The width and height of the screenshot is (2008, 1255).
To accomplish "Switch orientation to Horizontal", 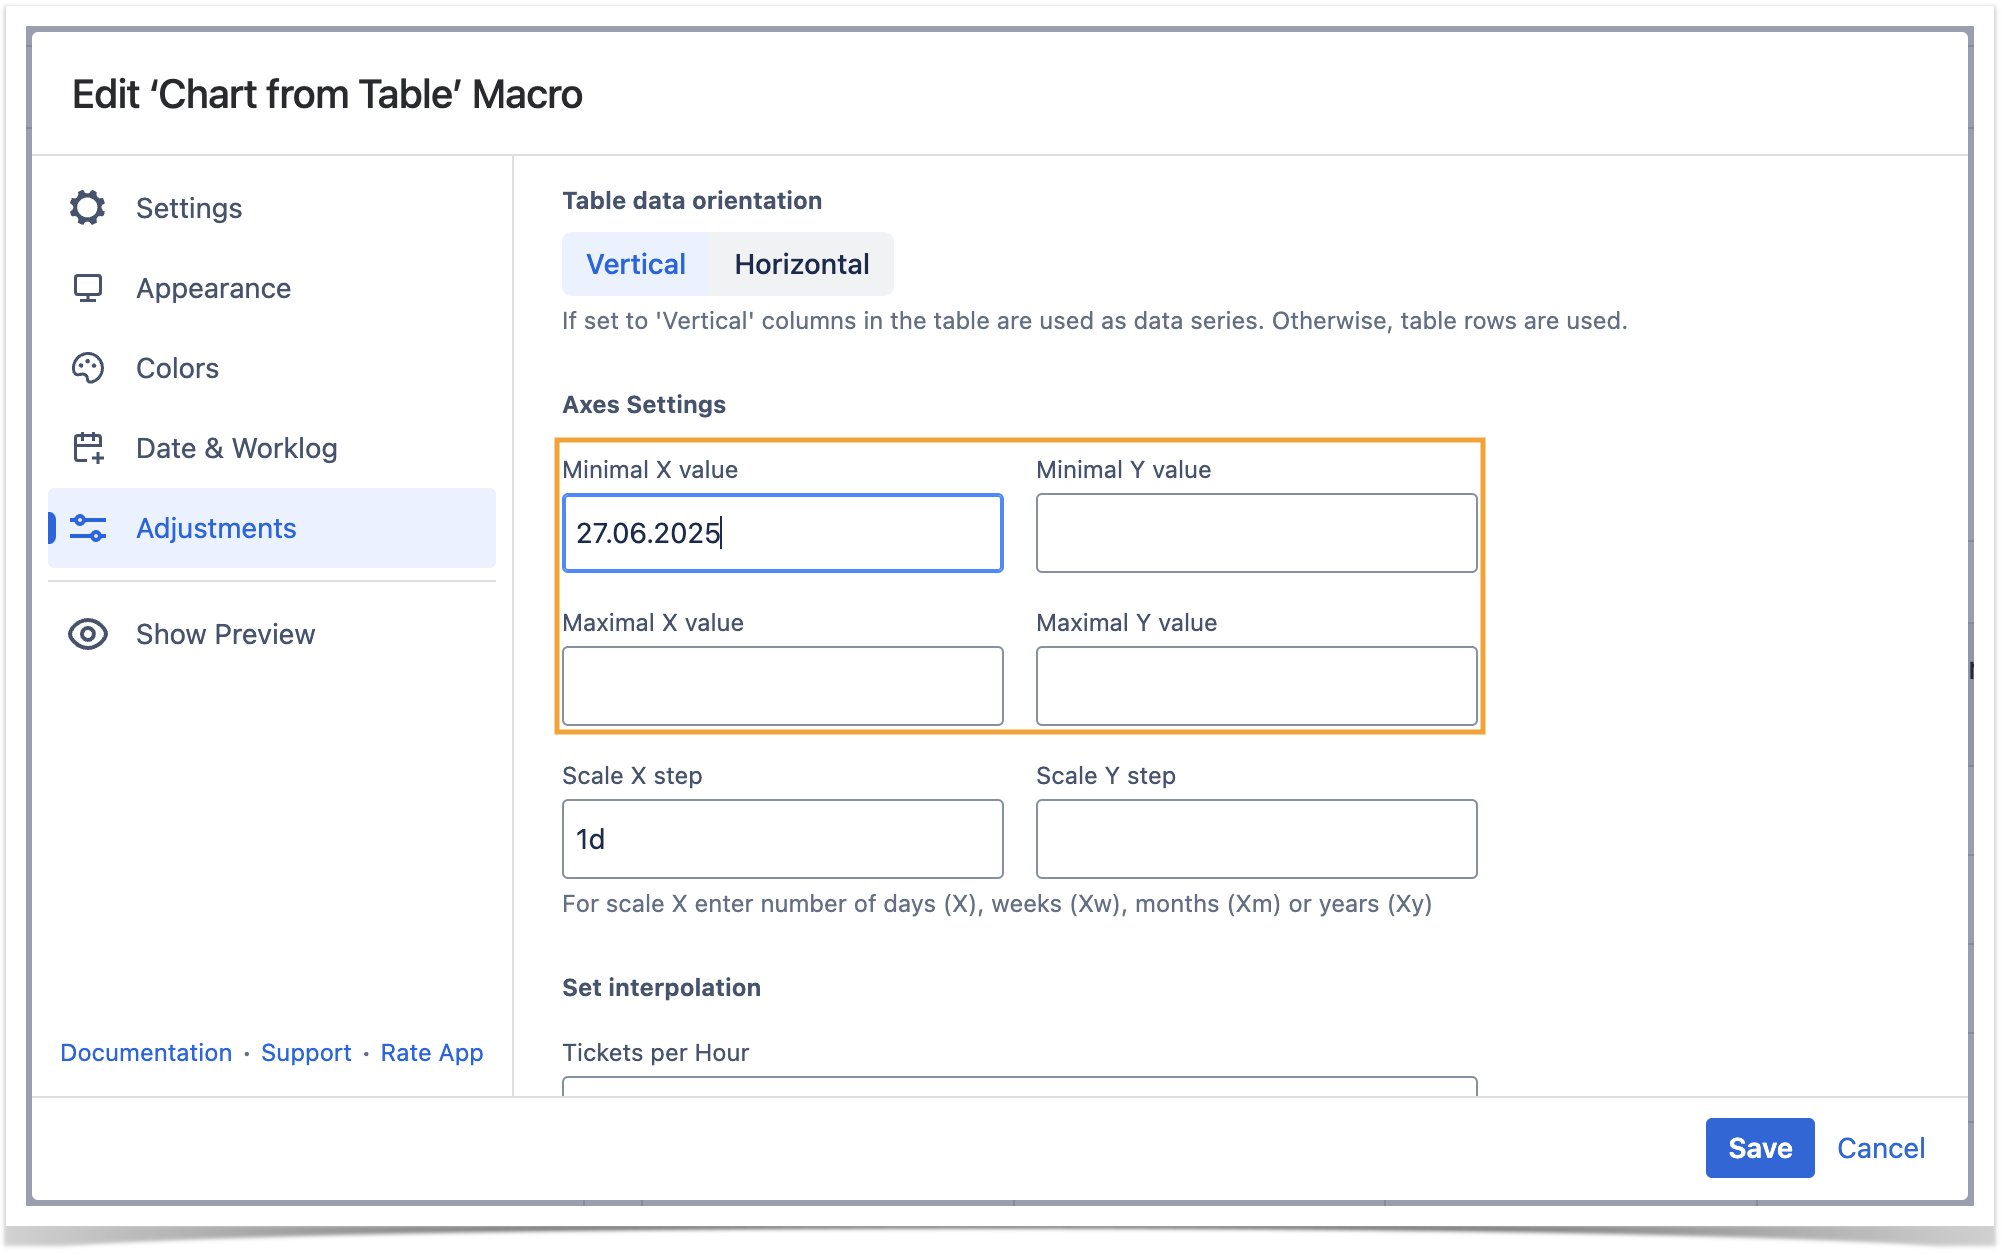I will pyautogui.click(x=801, y=264).
